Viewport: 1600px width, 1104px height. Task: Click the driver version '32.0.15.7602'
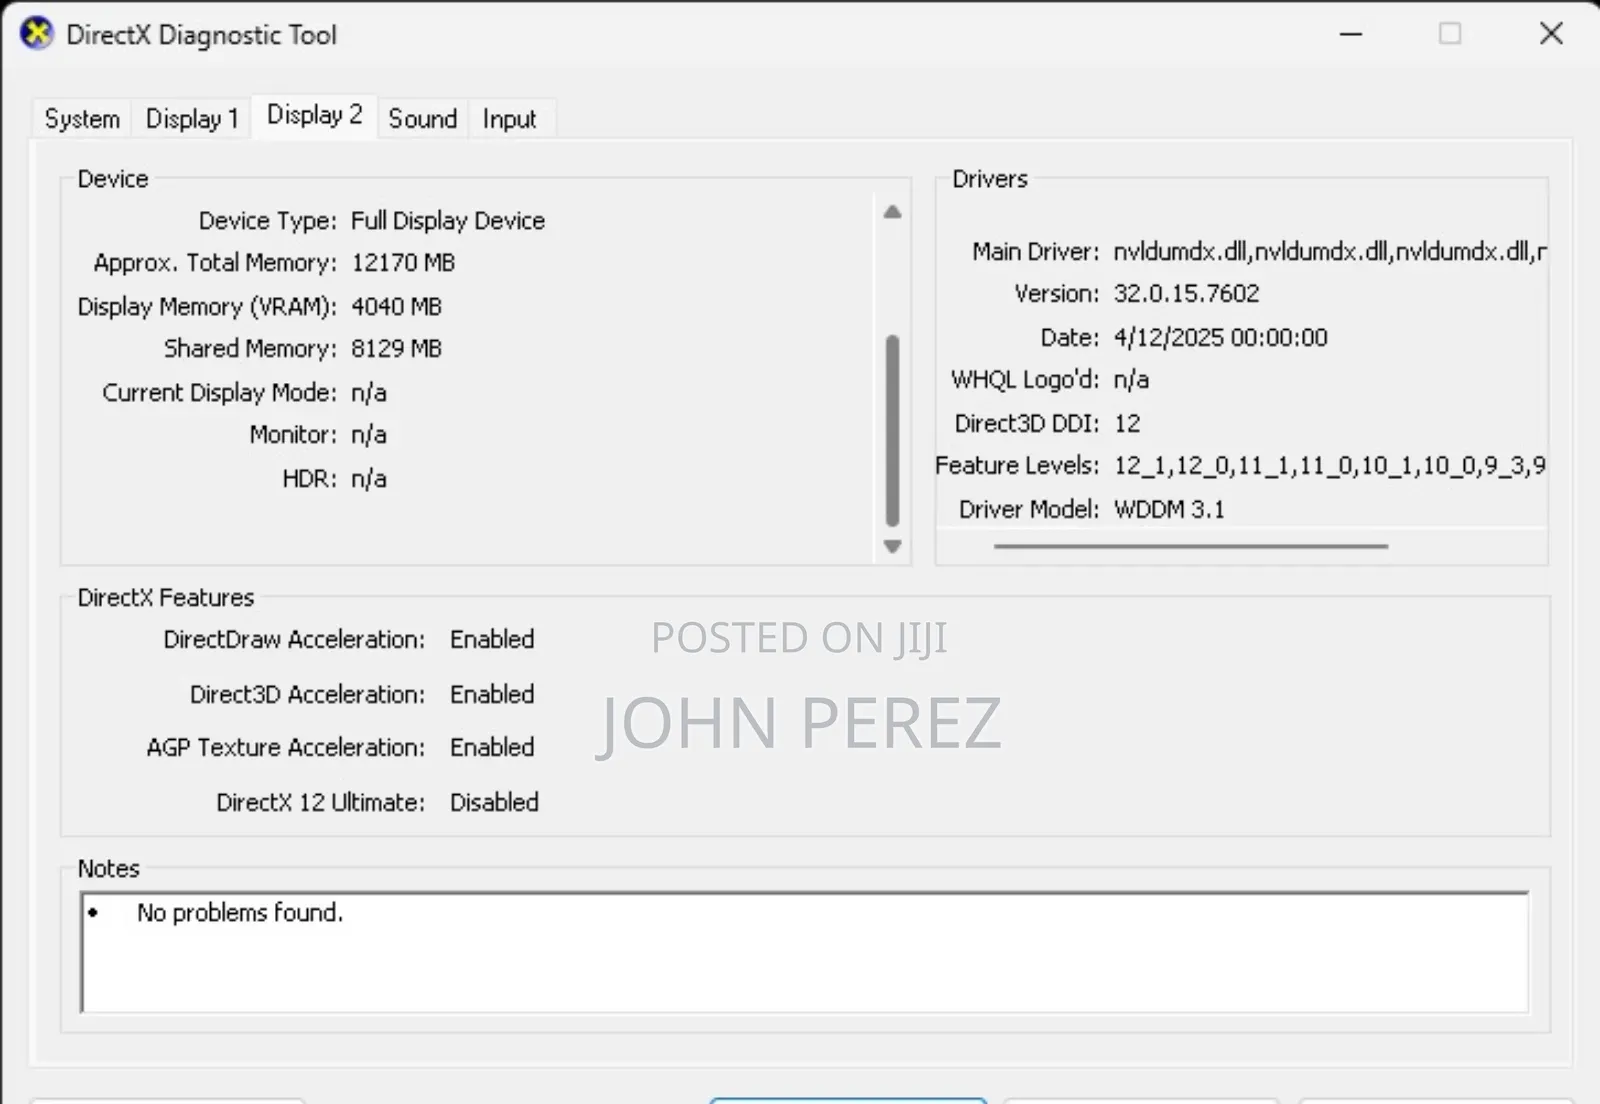pos(1186,294)
